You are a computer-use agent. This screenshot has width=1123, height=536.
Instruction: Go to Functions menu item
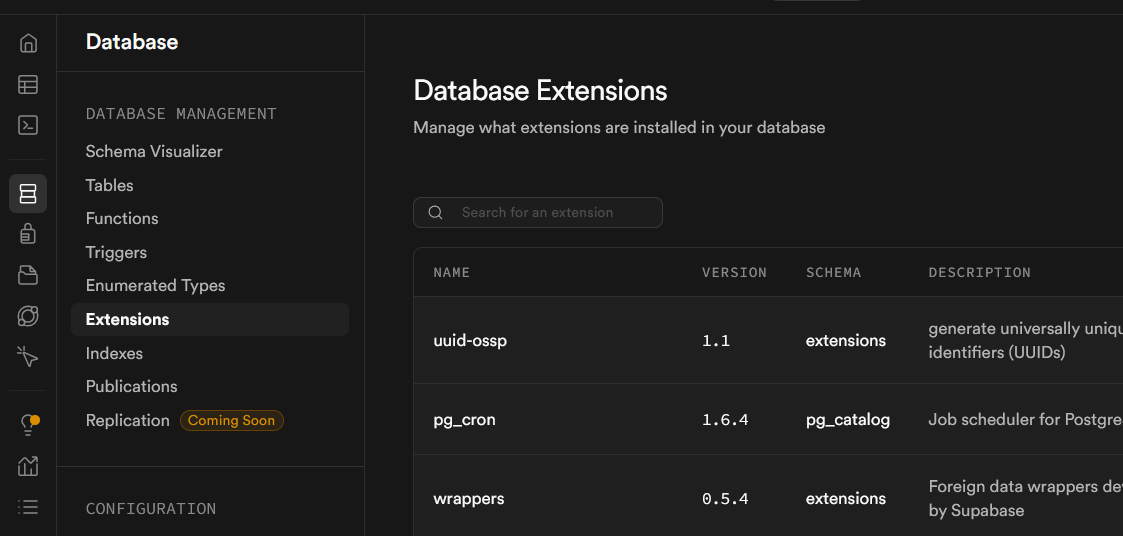[122, 219]
